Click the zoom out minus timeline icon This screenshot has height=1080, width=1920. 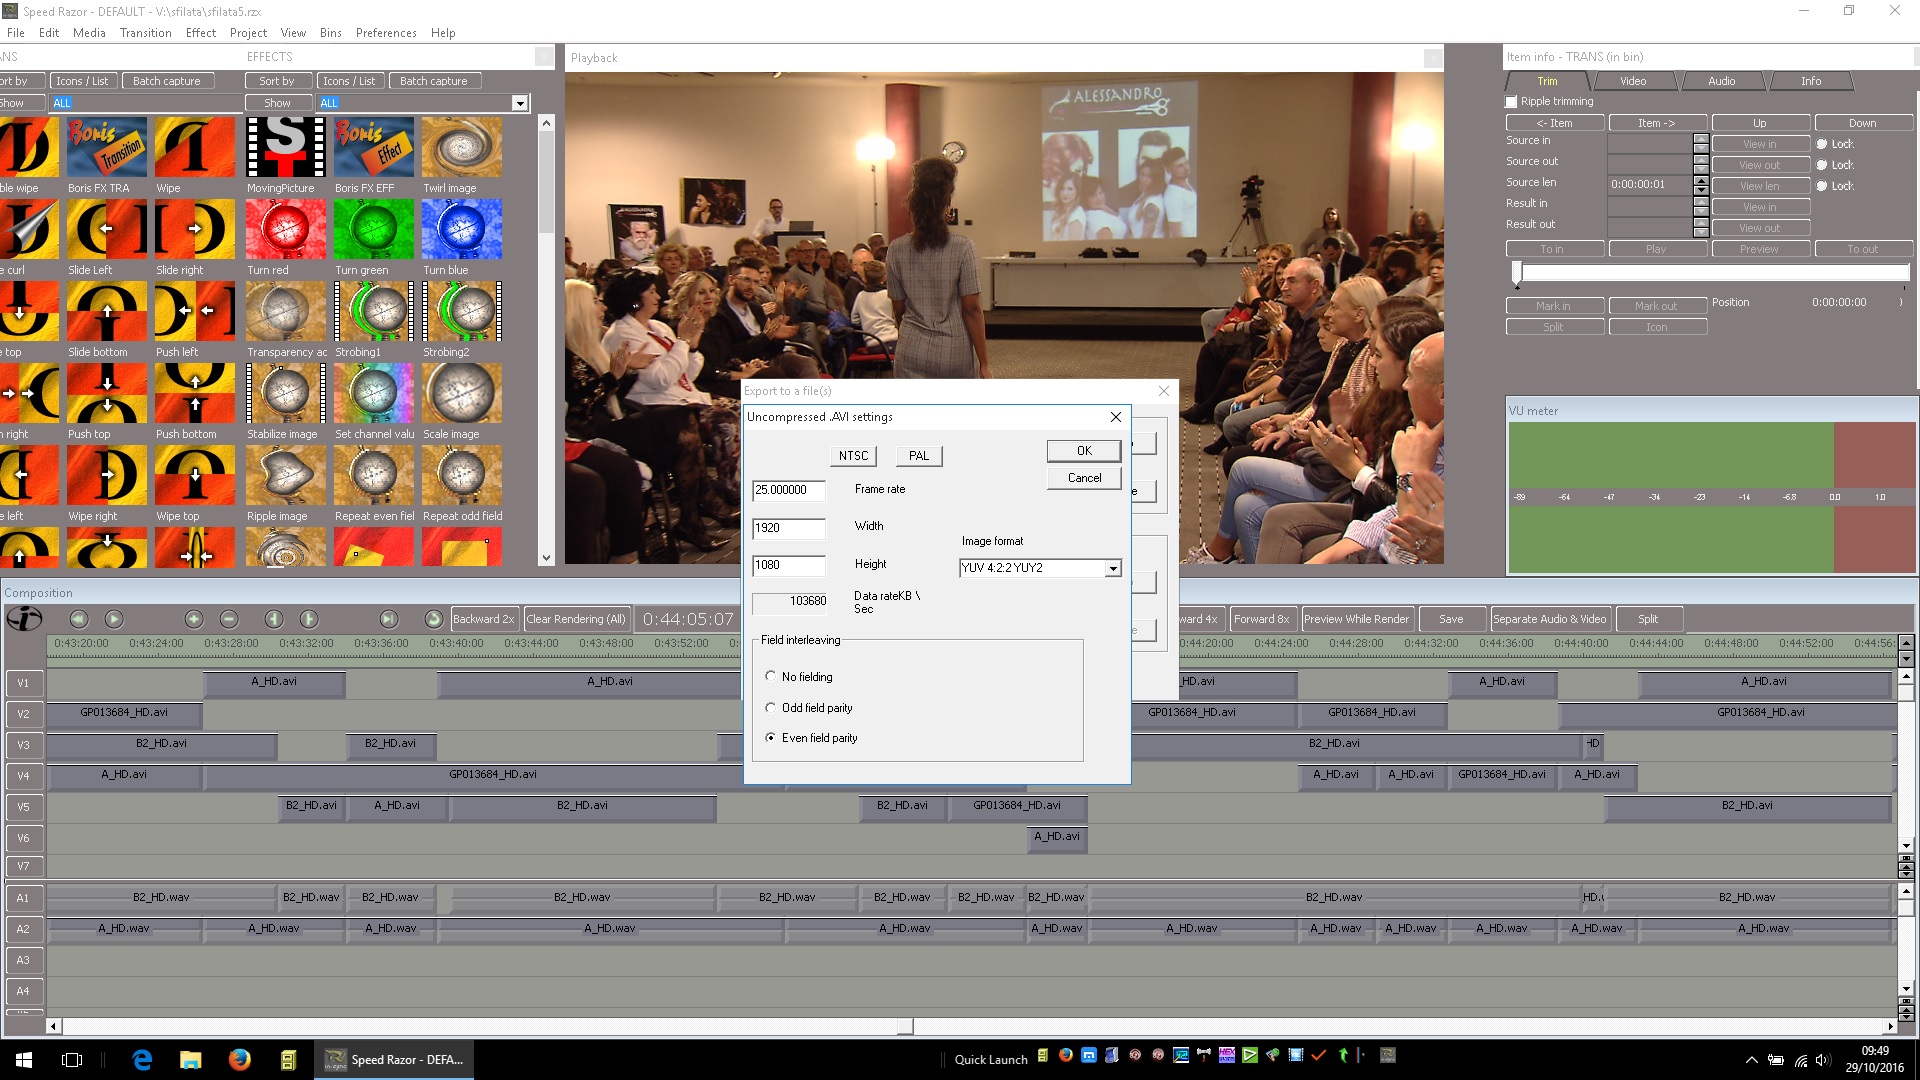point(229,619)
